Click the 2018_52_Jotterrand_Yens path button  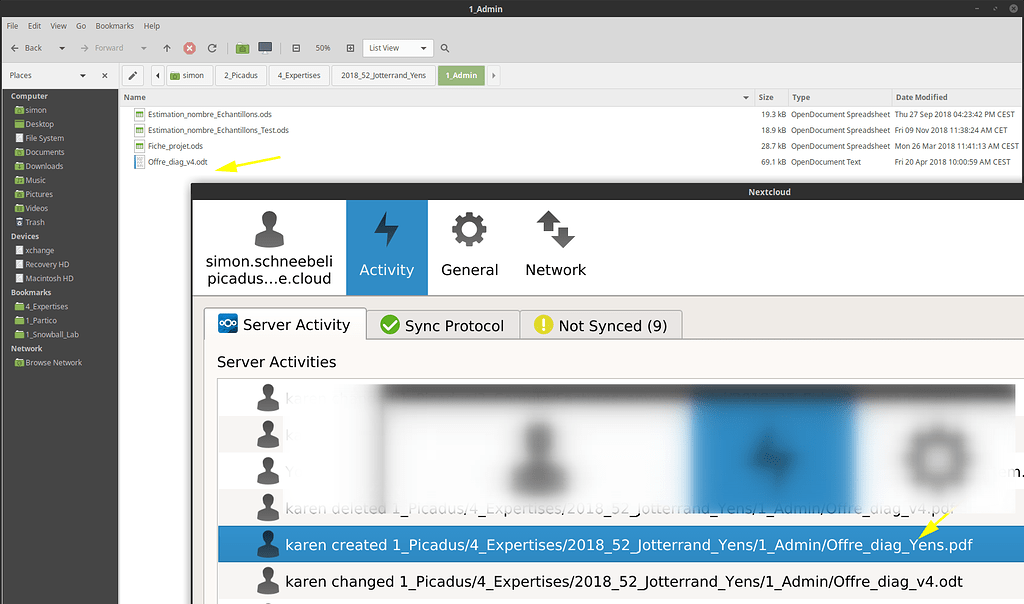383,76
